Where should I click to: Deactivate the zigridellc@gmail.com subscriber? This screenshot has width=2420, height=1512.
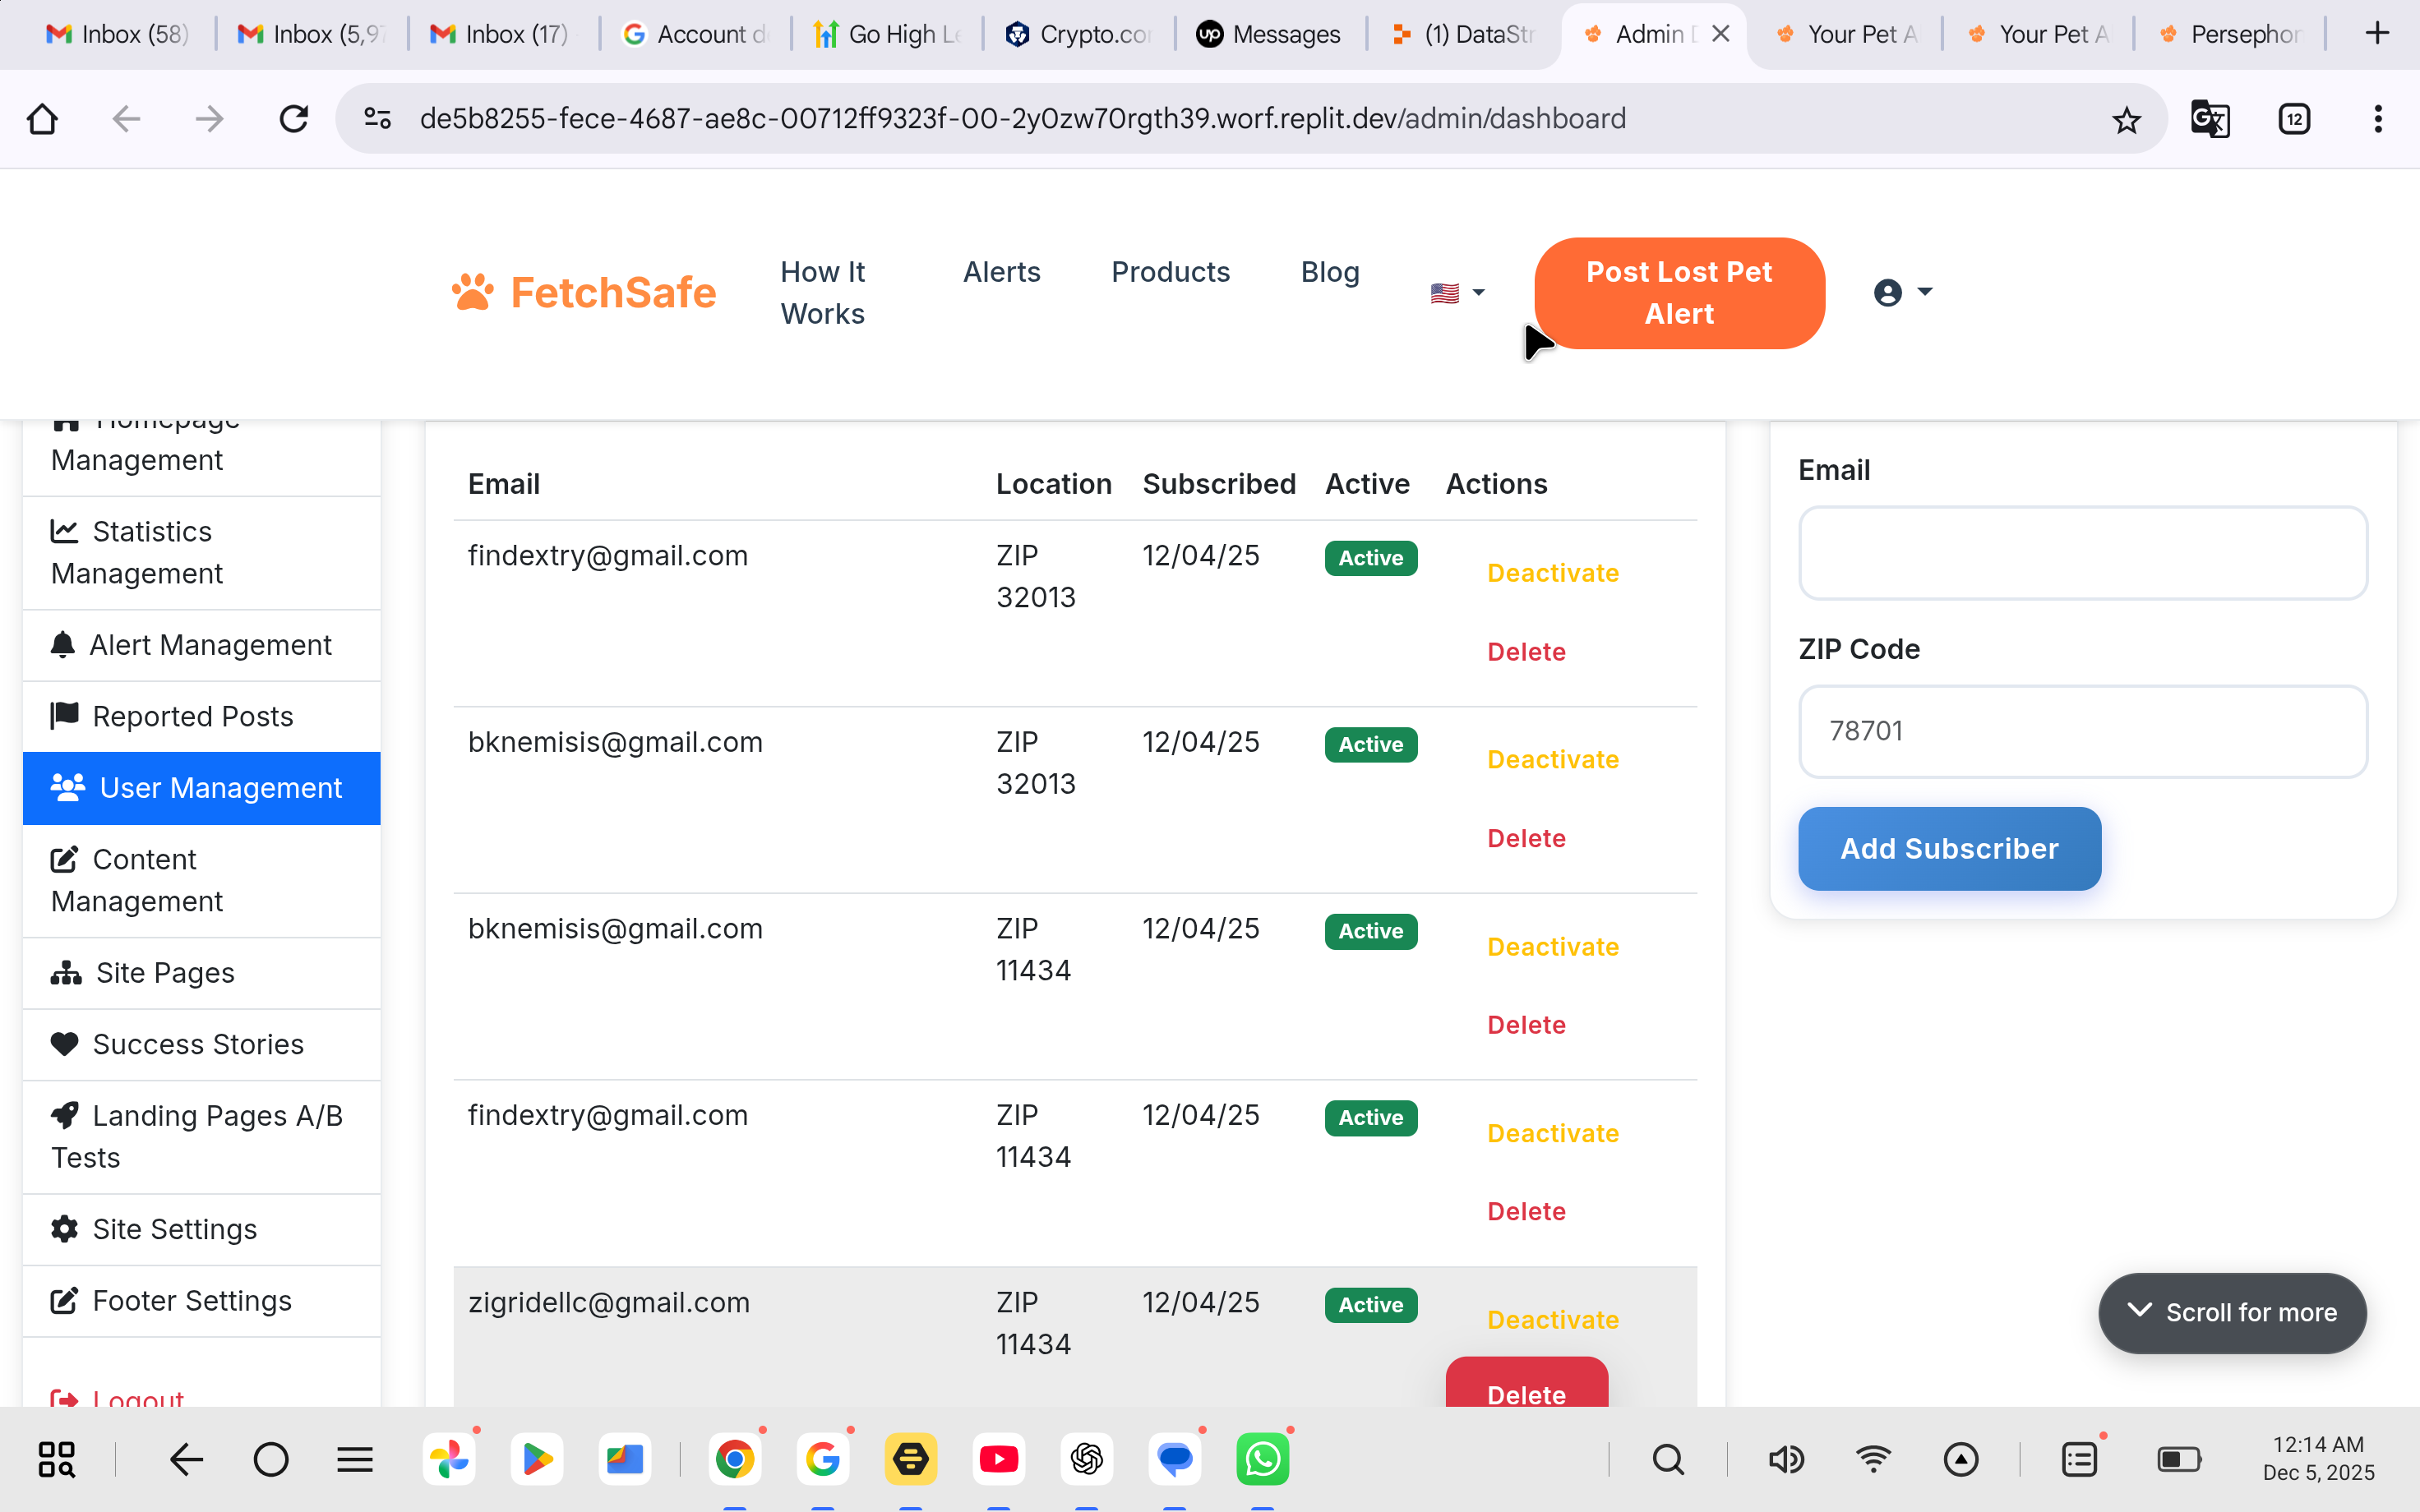point(1552,1320)
